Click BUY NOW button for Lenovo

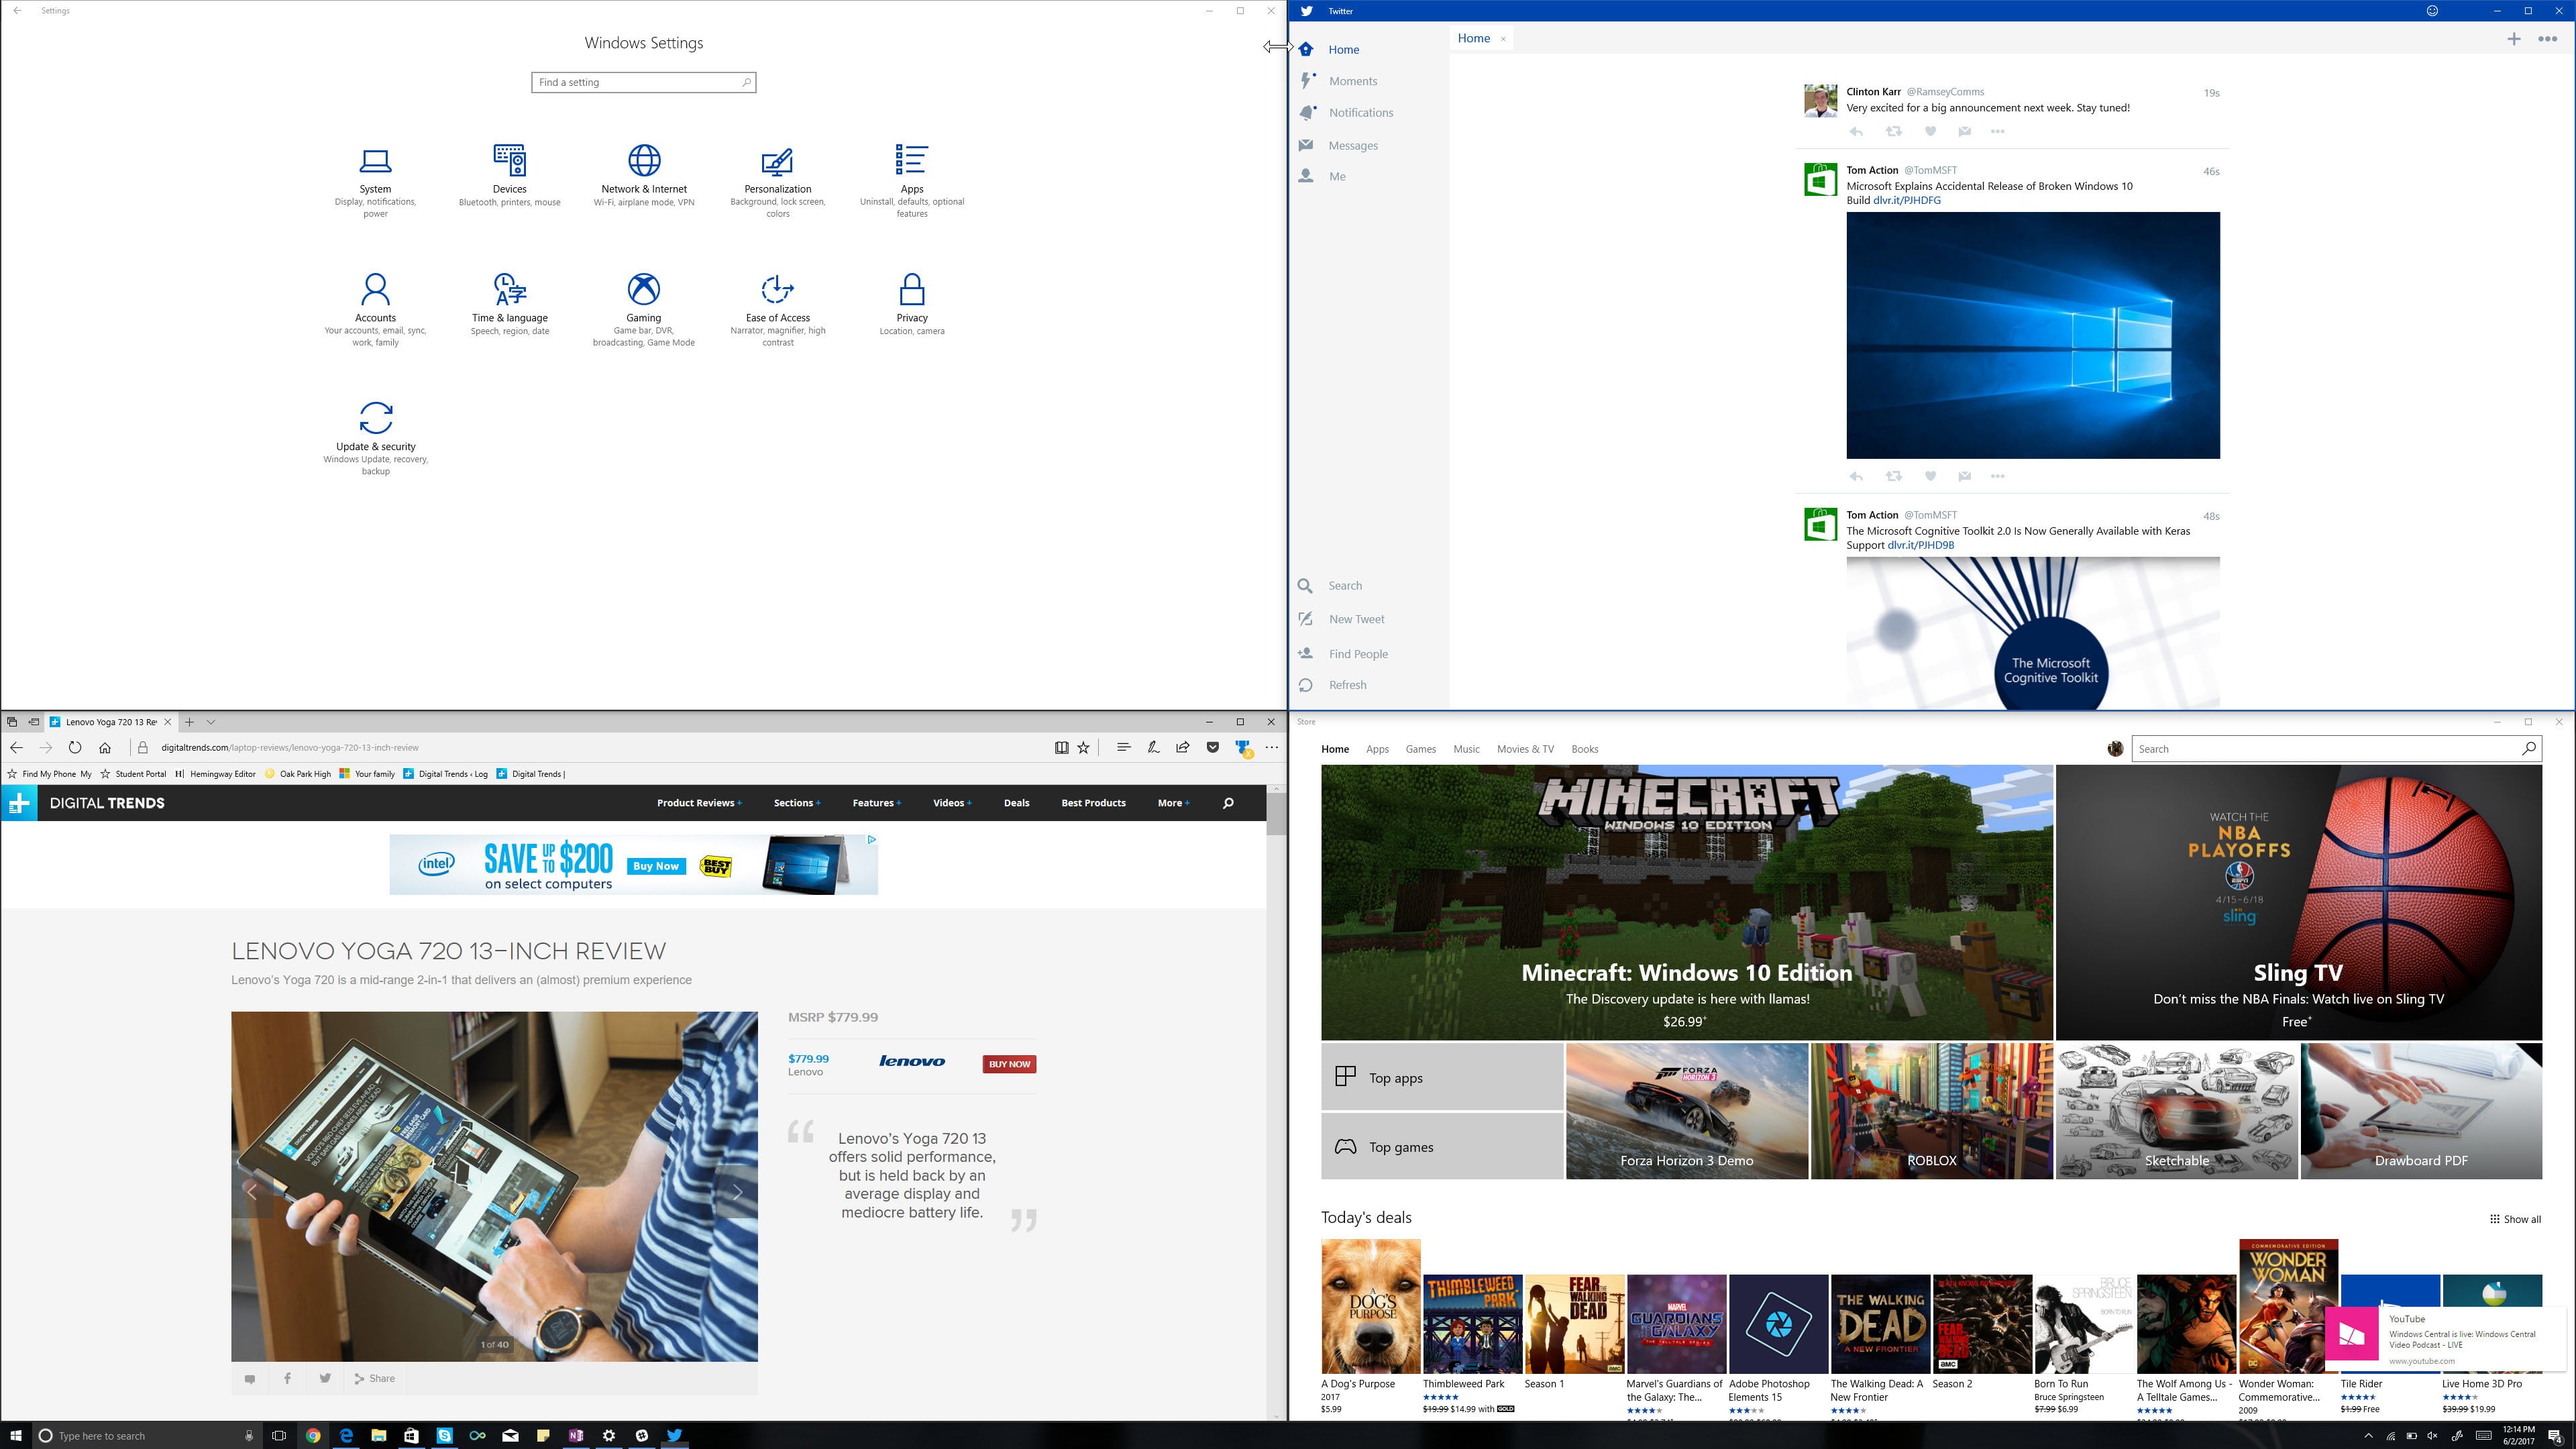click(x=1009, y=1064)
